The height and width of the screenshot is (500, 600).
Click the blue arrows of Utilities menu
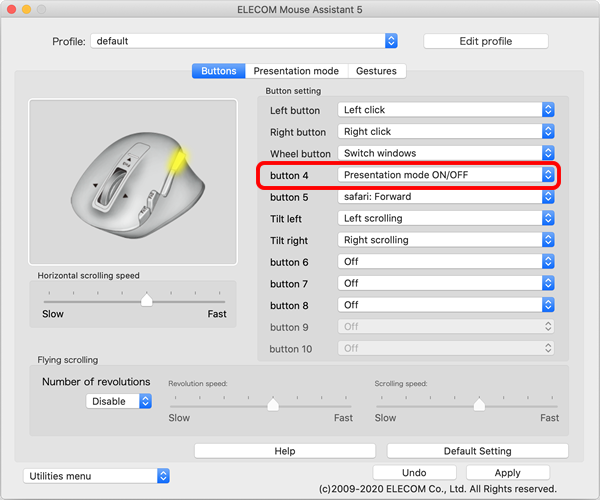point(163,476)
